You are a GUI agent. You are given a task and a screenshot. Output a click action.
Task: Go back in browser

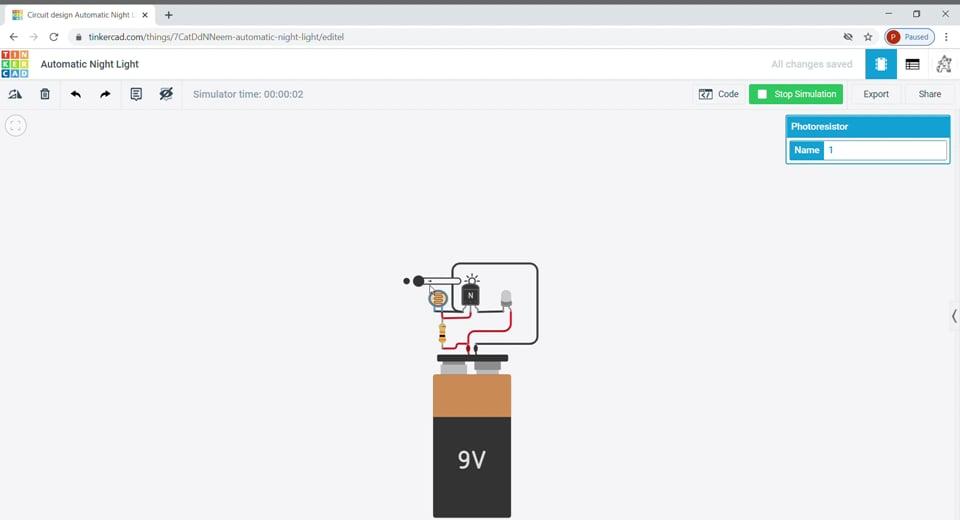tap(13, 37)
